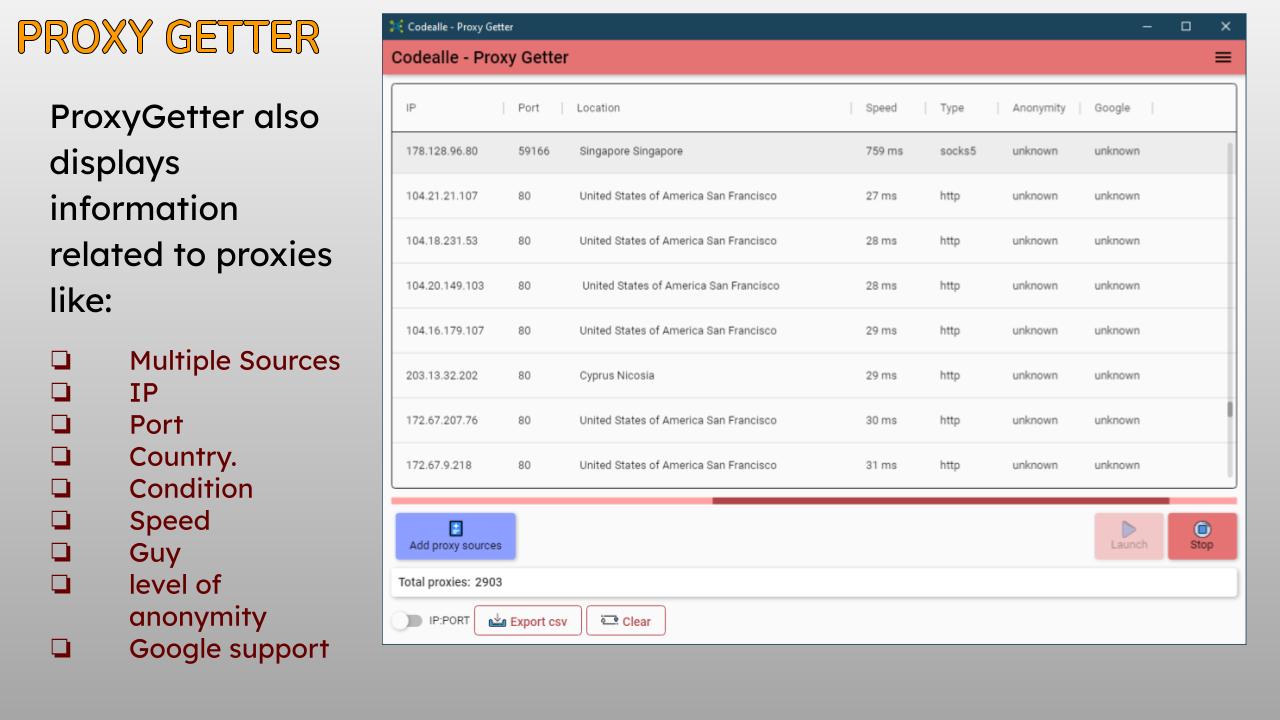The image size is (1280, 720).
Task: Export the proxy list as csv
Action: pos(527,621)
